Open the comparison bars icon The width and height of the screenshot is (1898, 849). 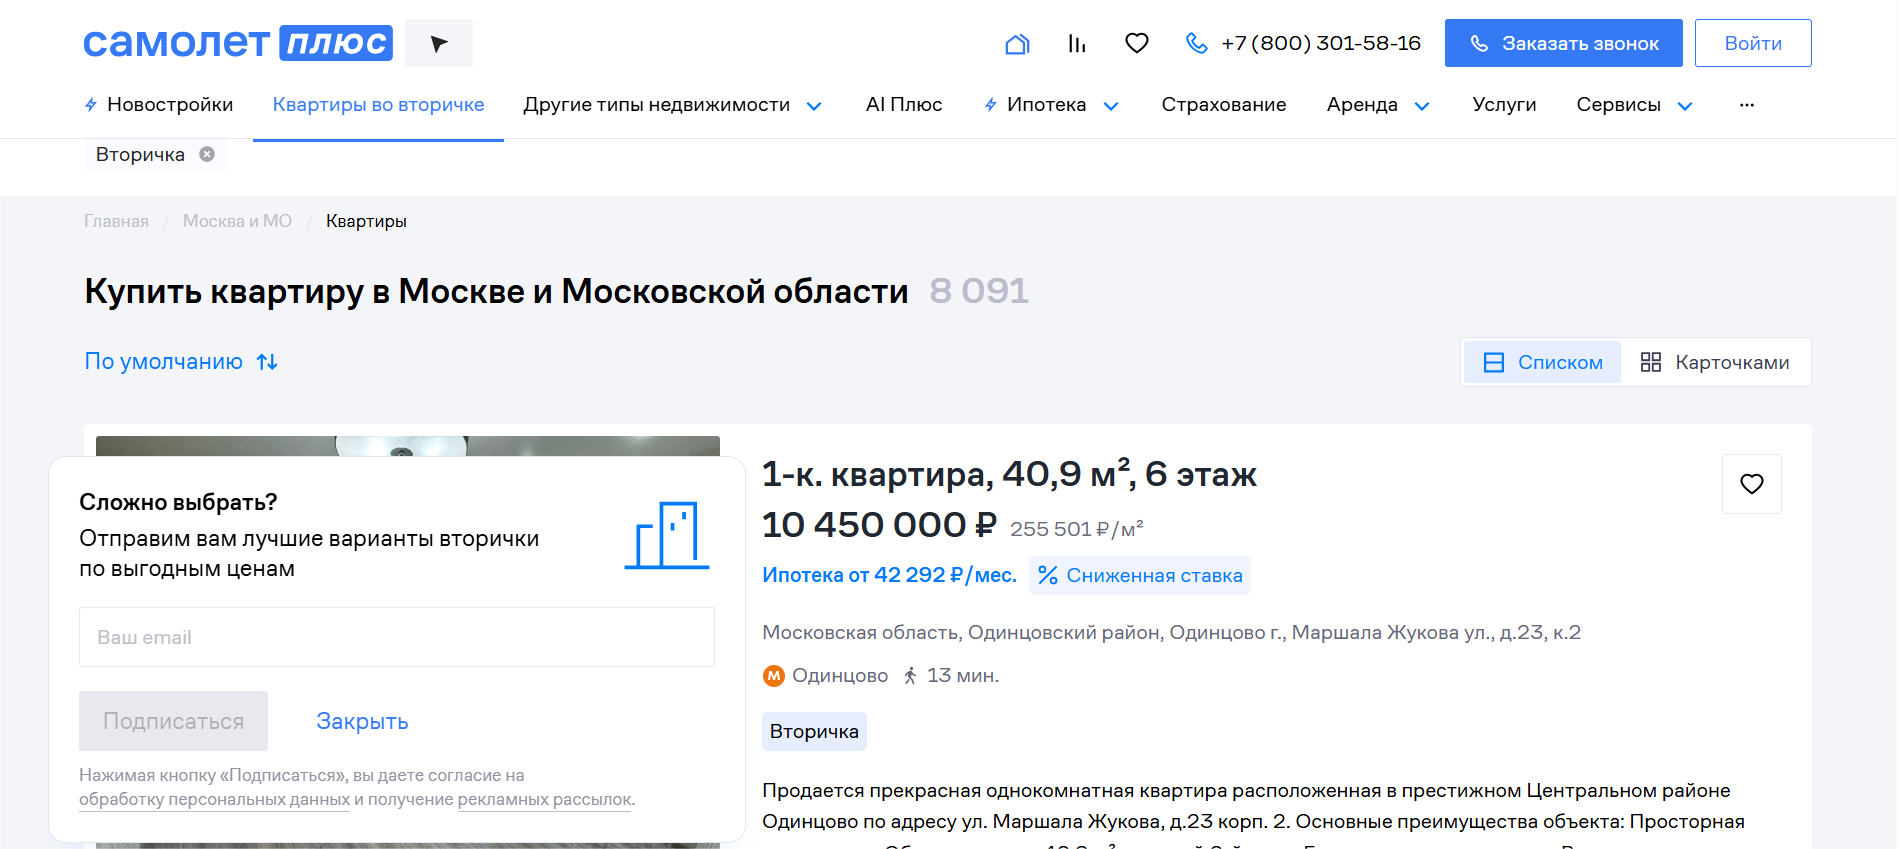coord(1077,43)
